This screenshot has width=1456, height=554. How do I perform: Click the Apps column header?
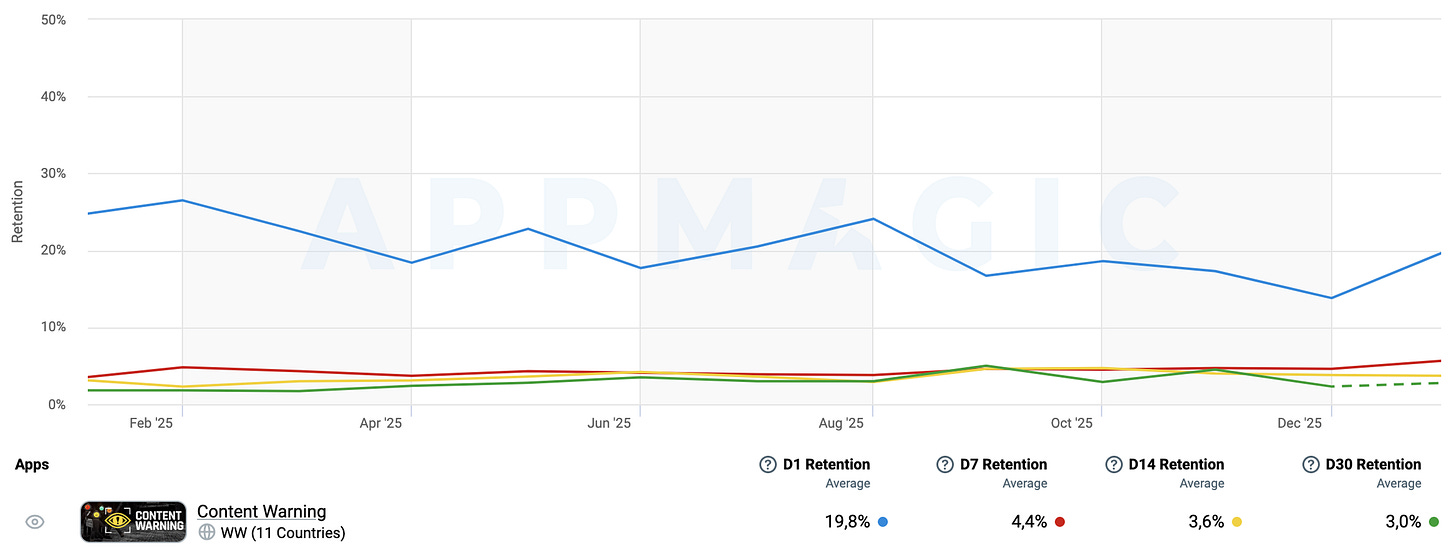(32, 464)
